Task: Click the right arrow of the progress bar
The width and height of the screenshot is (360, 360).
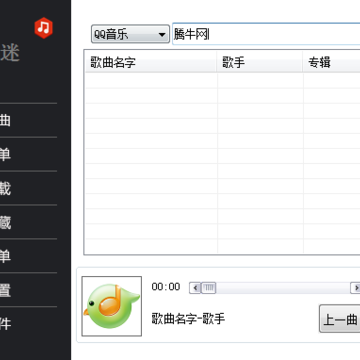Action: [x=355, y=288]
